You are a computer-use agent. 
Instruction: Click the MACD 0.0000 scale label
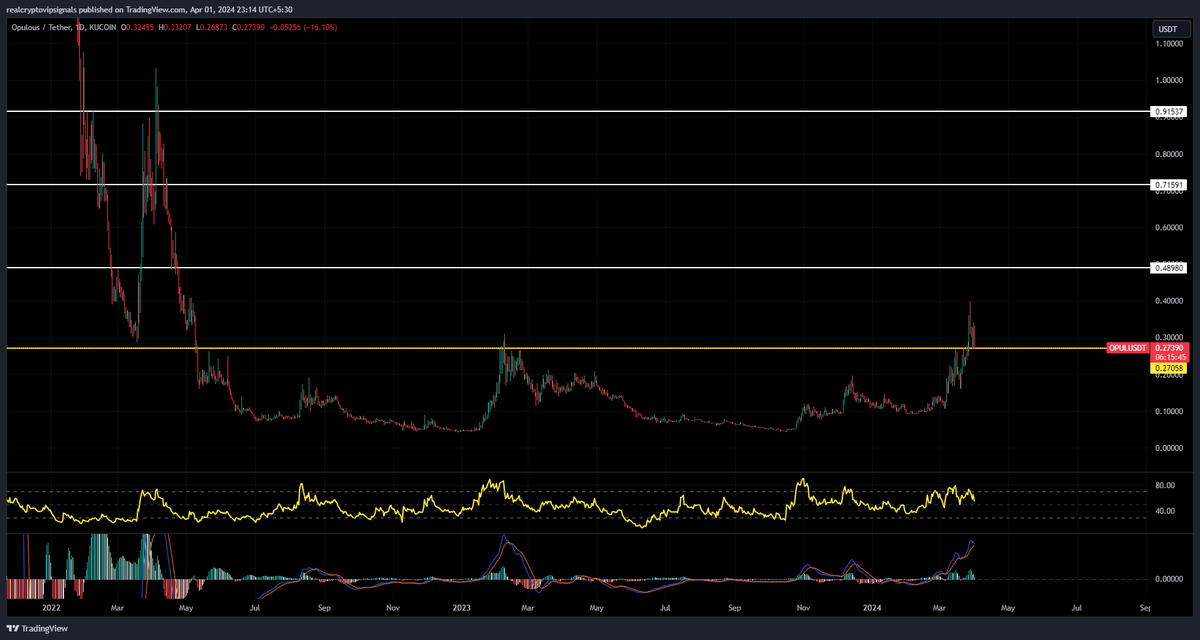[1167, 579]
